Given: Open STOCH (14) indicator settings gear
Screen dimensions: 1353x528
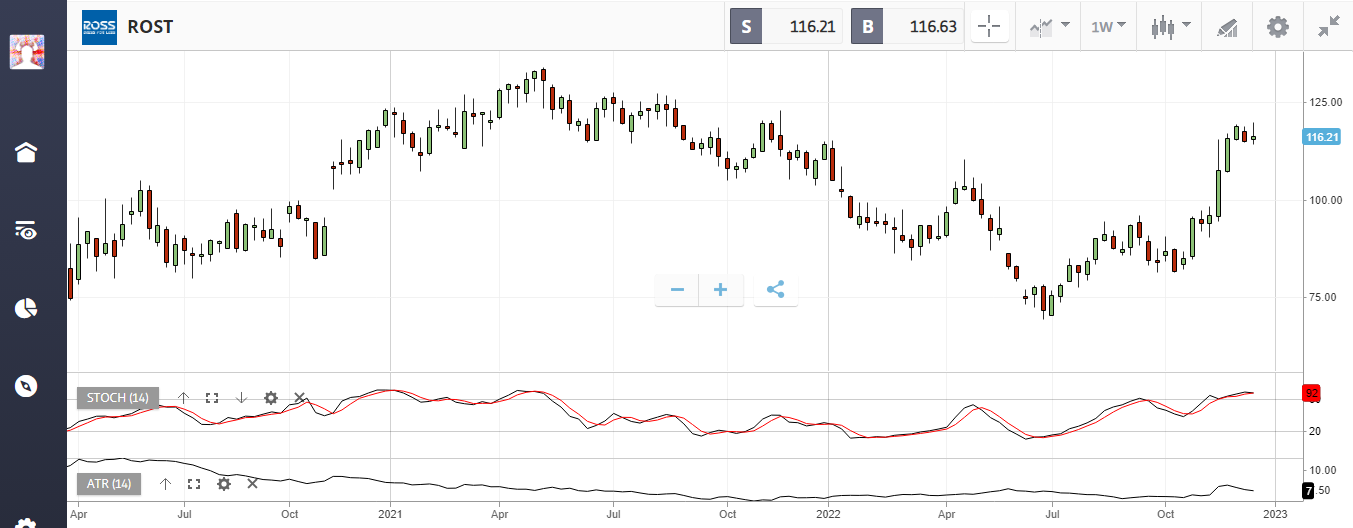Looking at the screenshot, I should (270, 398).
